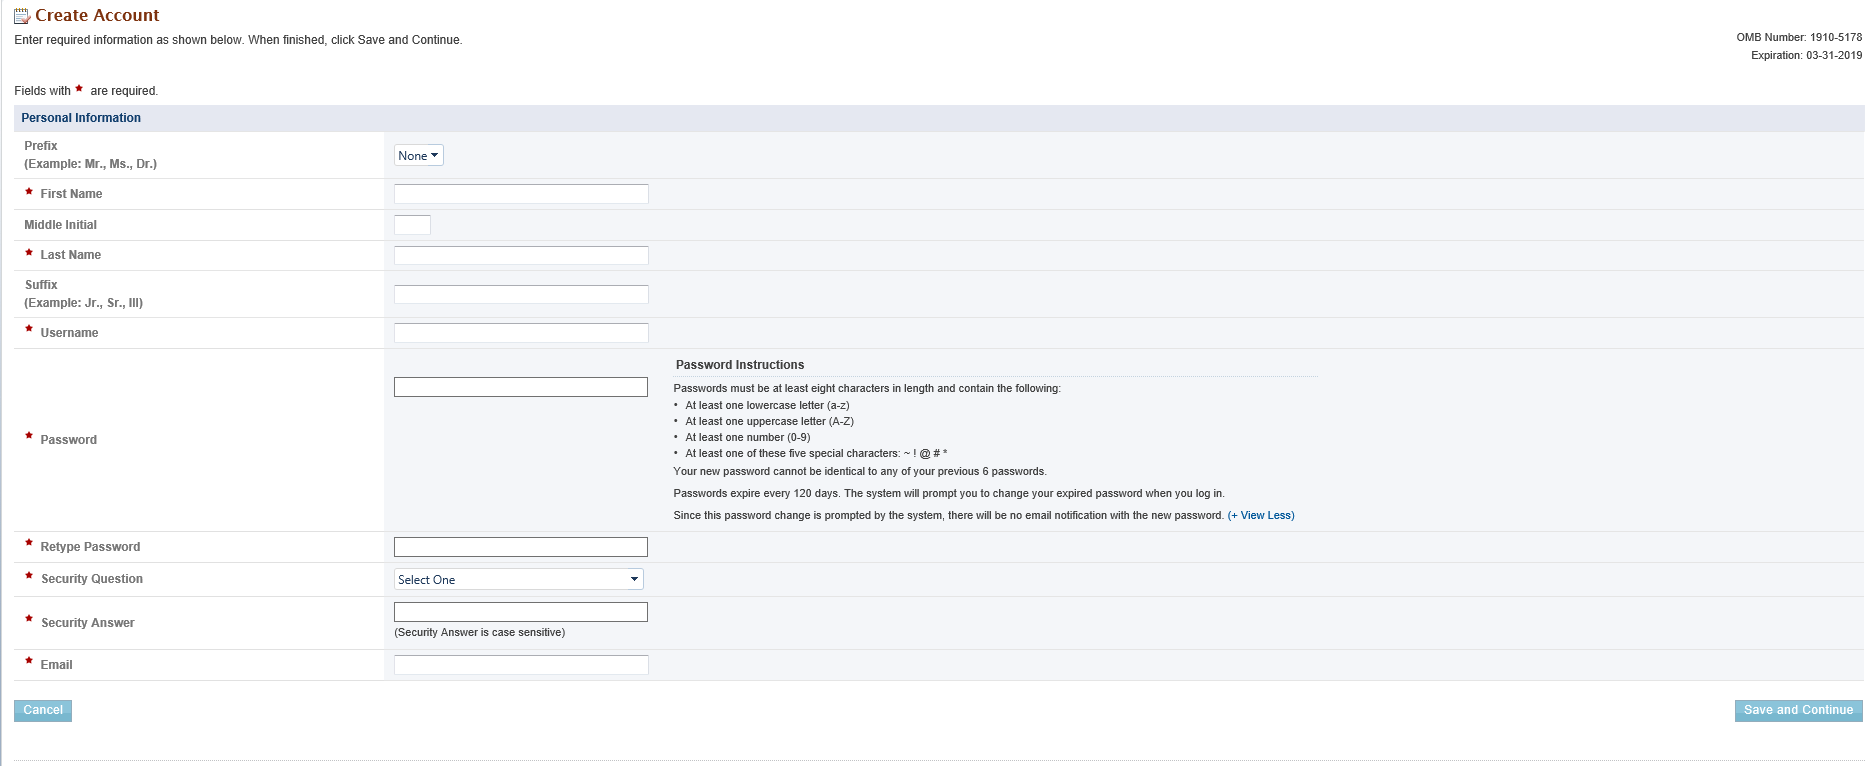Select the Last Name text field

click(521, 255)
